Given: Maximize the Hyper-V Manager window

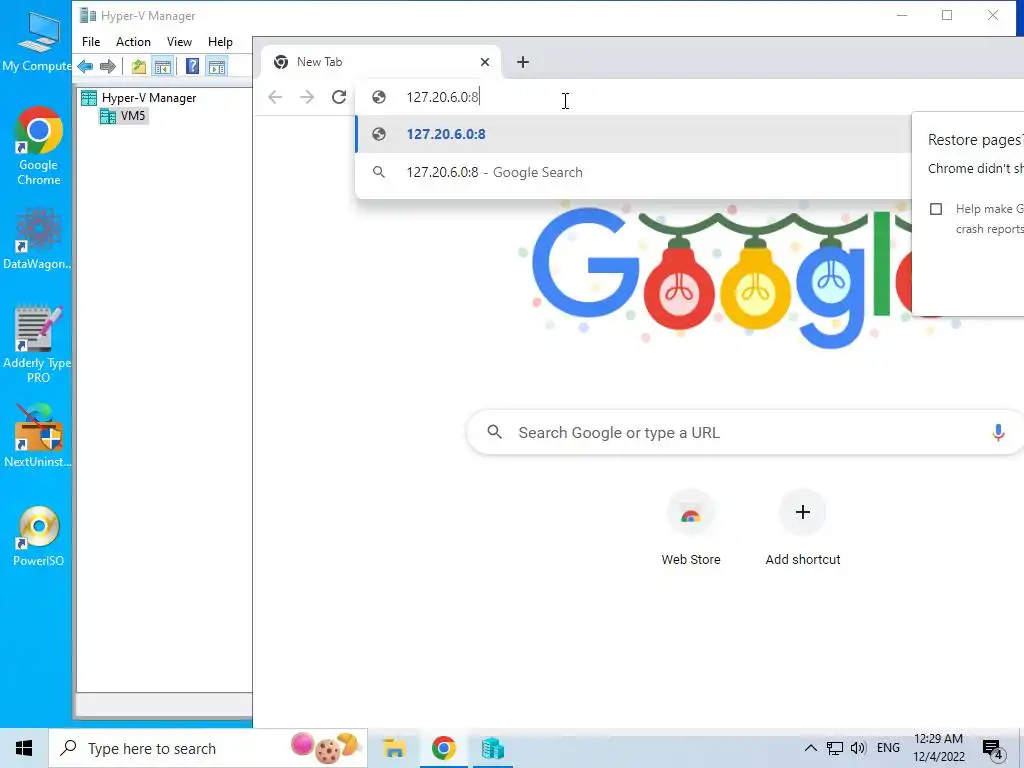Looking at the screenshot, I should point(947,15).
